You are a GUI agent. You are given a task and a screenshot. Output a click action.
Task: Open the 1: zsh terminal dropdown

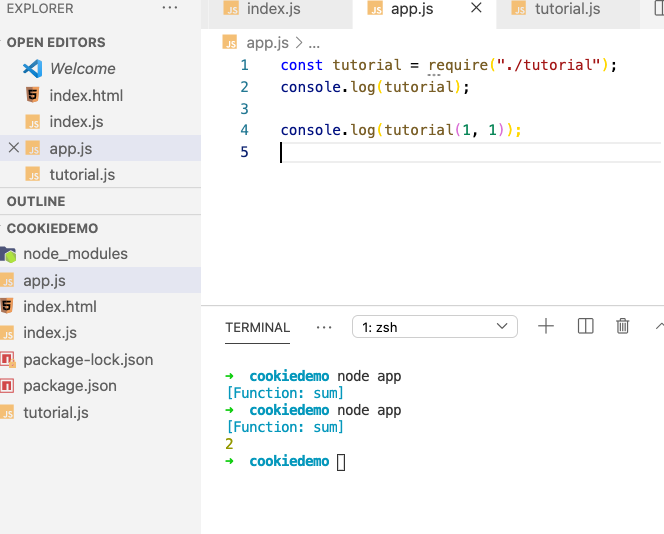click(x=434, y=327)
